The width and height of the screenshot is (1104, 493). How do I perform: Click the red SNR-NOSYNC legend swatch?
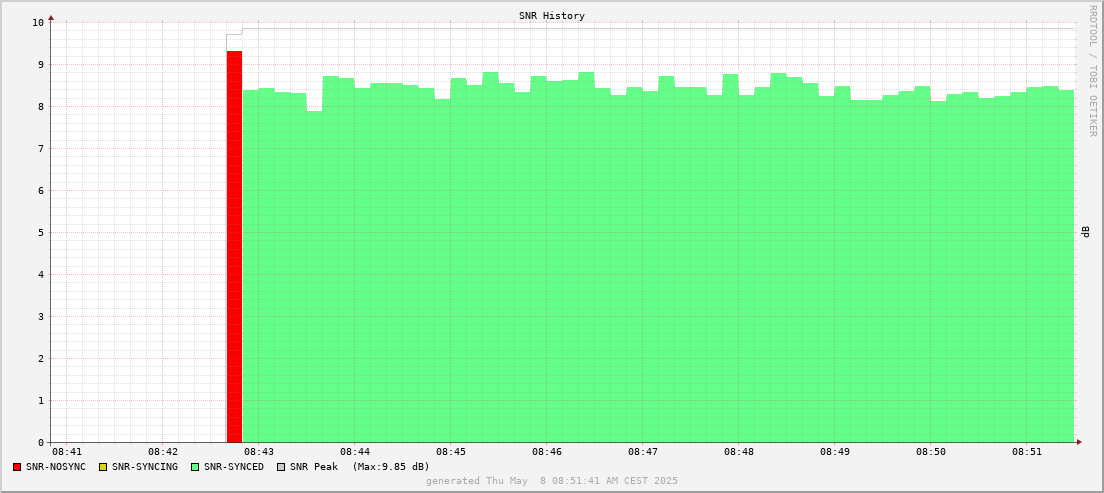[x=17, y=467]
